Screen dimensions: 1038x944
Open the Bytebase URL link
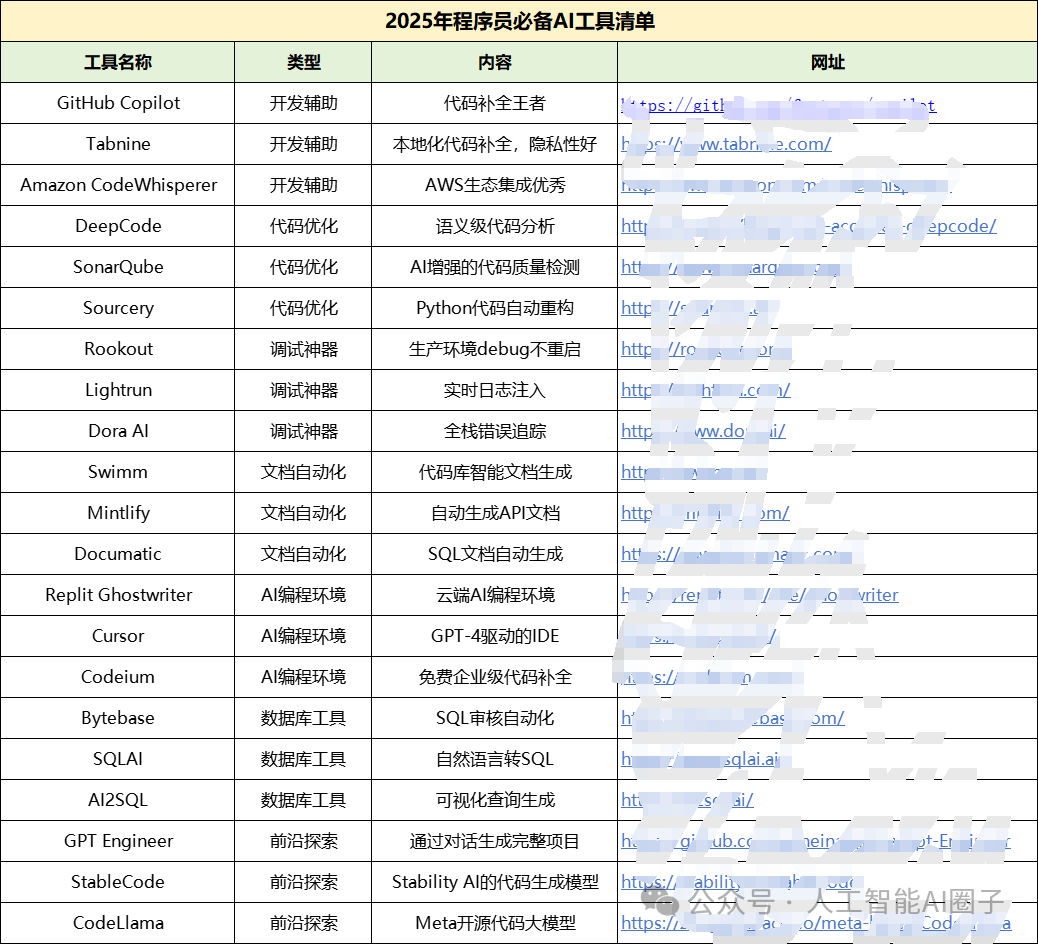(732, 718)
